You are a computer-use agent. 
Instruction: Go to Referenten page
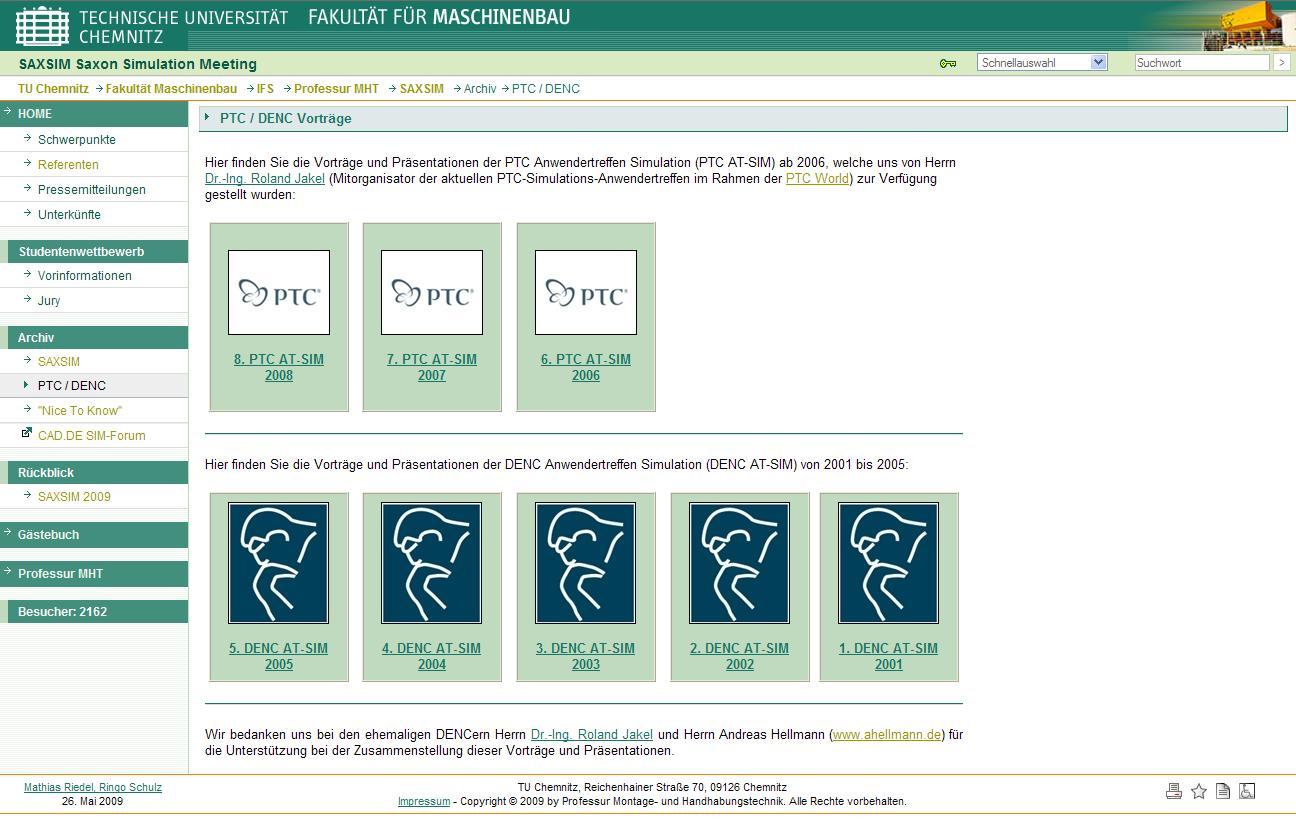click(68, 165)
